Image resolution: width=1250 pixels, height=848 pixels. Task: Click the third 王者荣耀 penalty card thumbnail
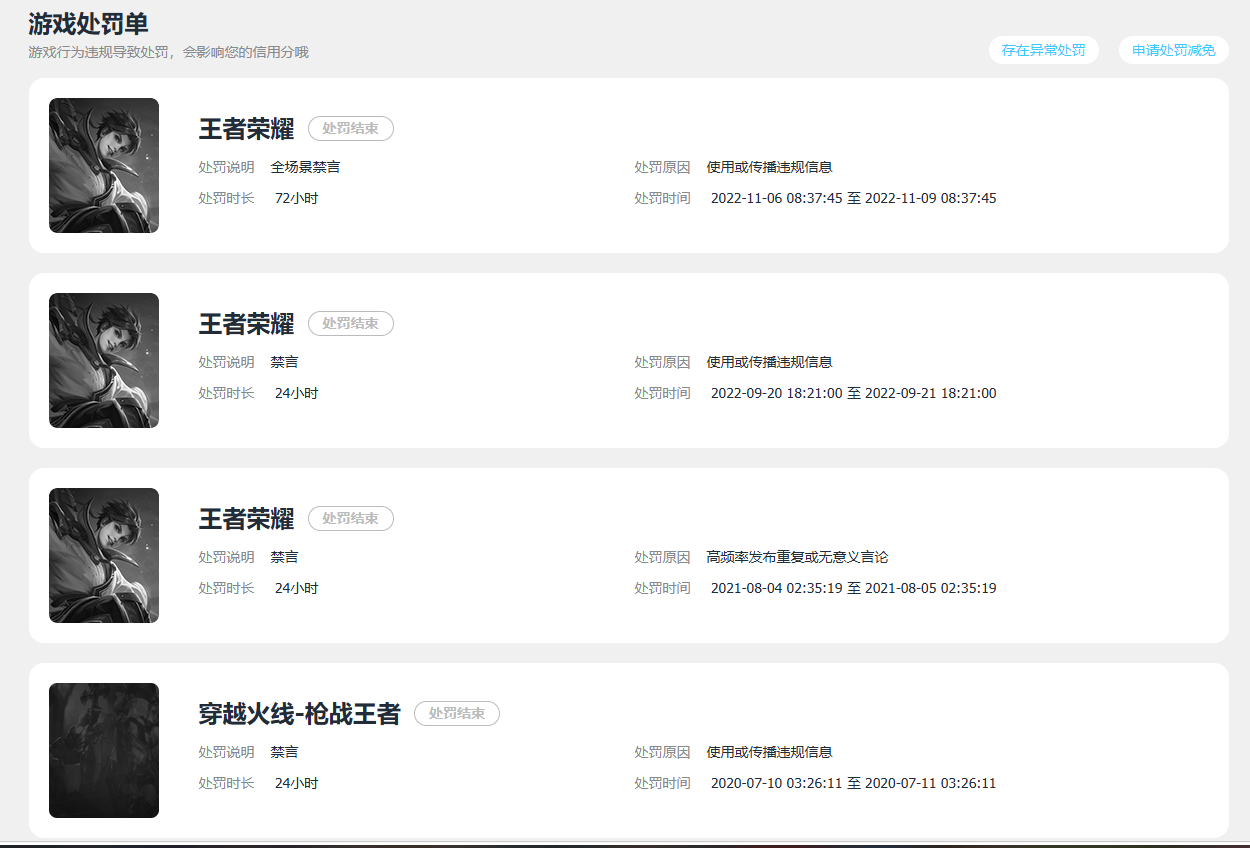[103, 556]
